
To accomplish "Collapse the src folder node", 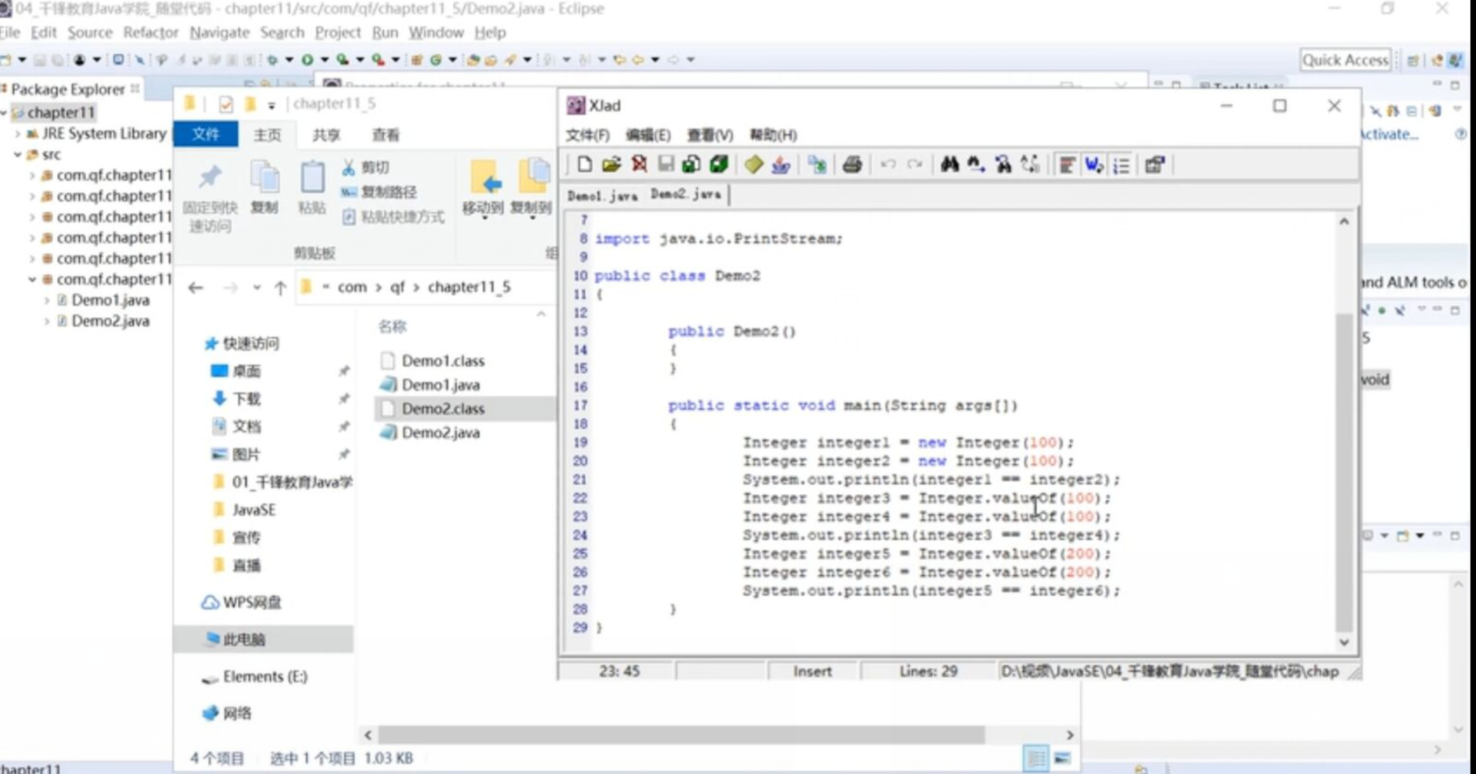I will [17, 155].
